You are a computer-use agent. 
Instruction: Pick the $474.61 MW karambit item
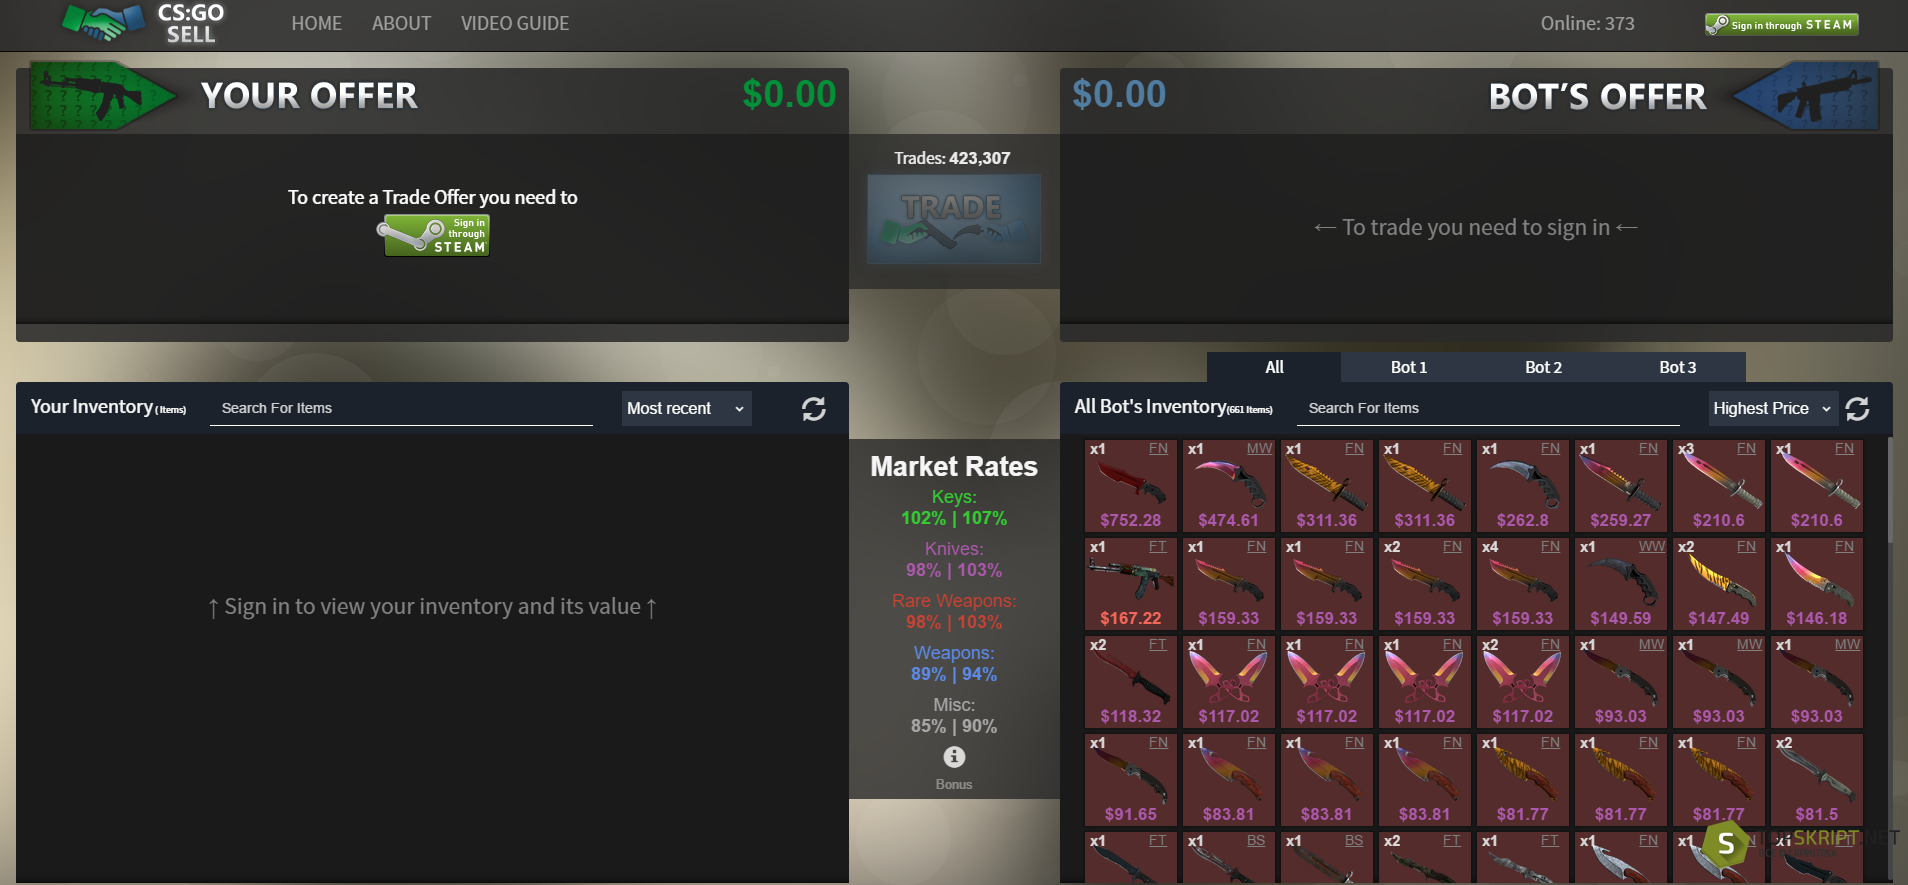(1228, 485)
